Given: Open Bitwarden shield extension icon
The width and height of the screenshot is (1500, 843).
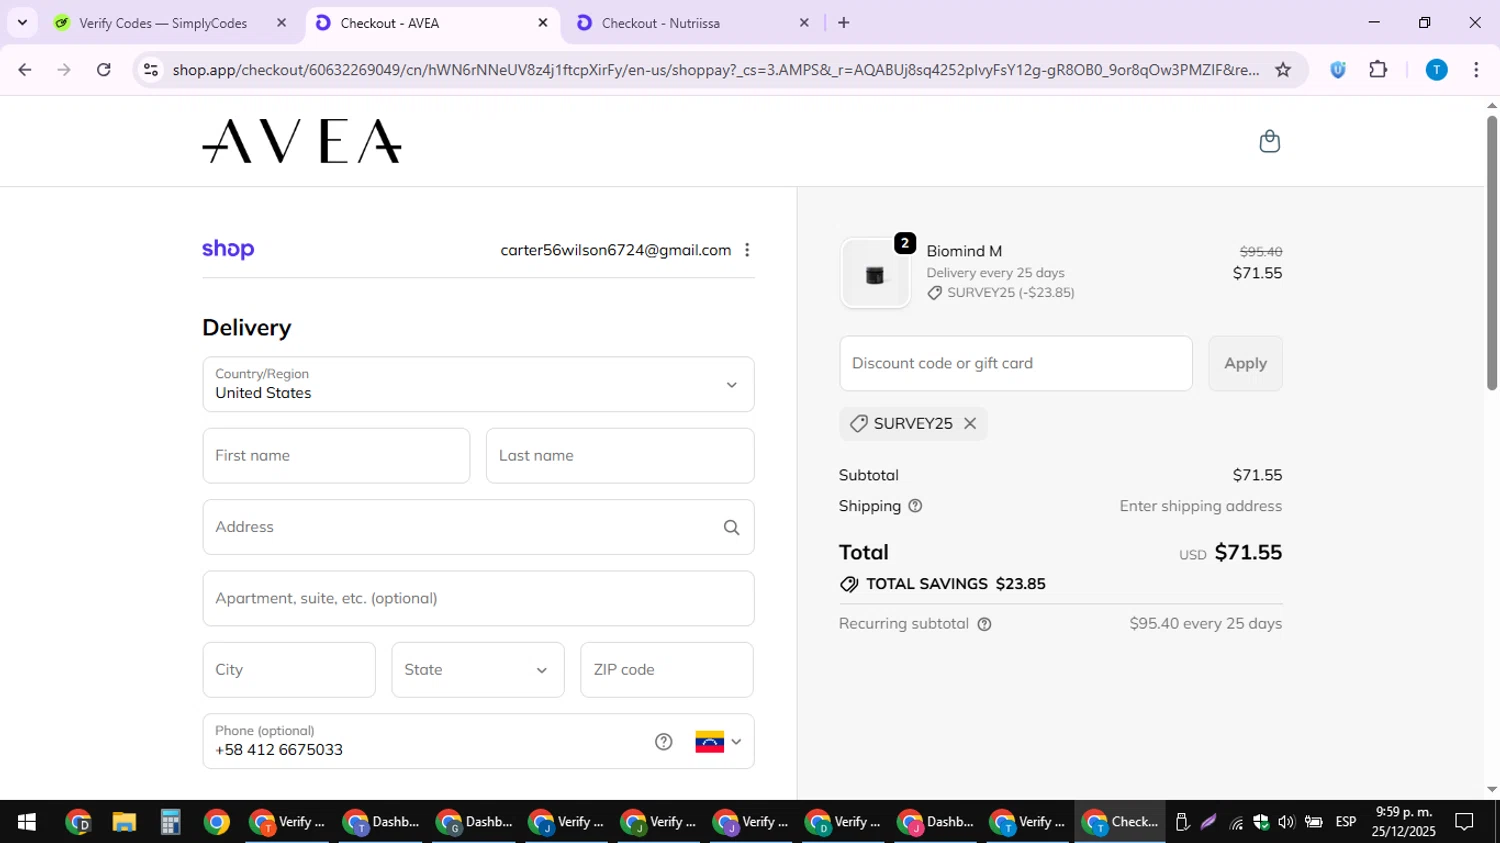Looking at the screenshot, I should 1338,69.
